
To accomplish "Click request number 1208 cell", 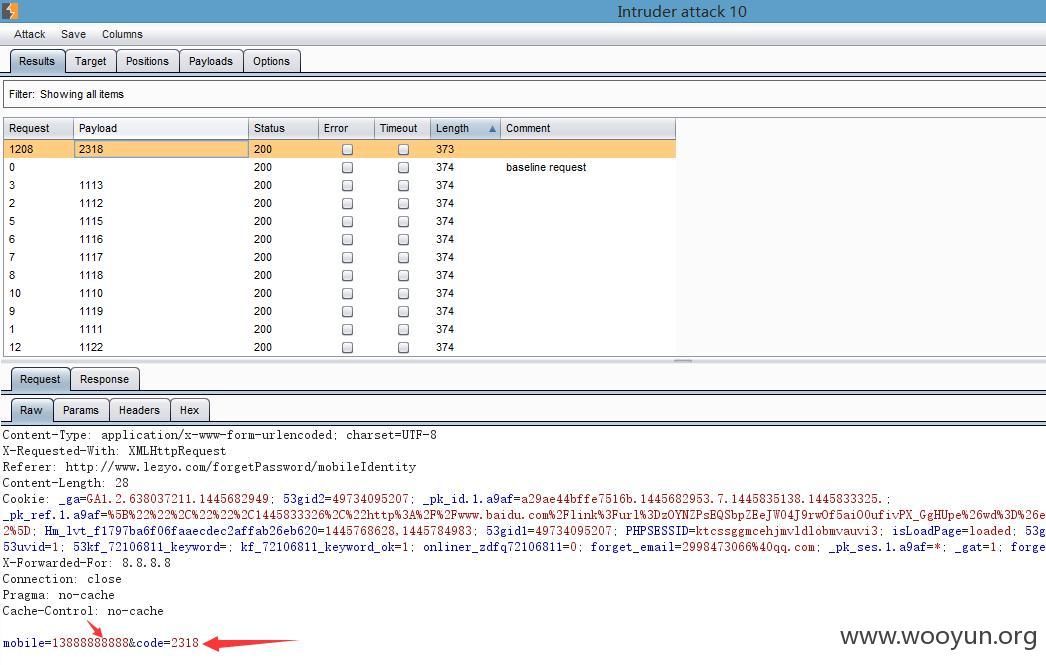I will [x=39, y=149].
